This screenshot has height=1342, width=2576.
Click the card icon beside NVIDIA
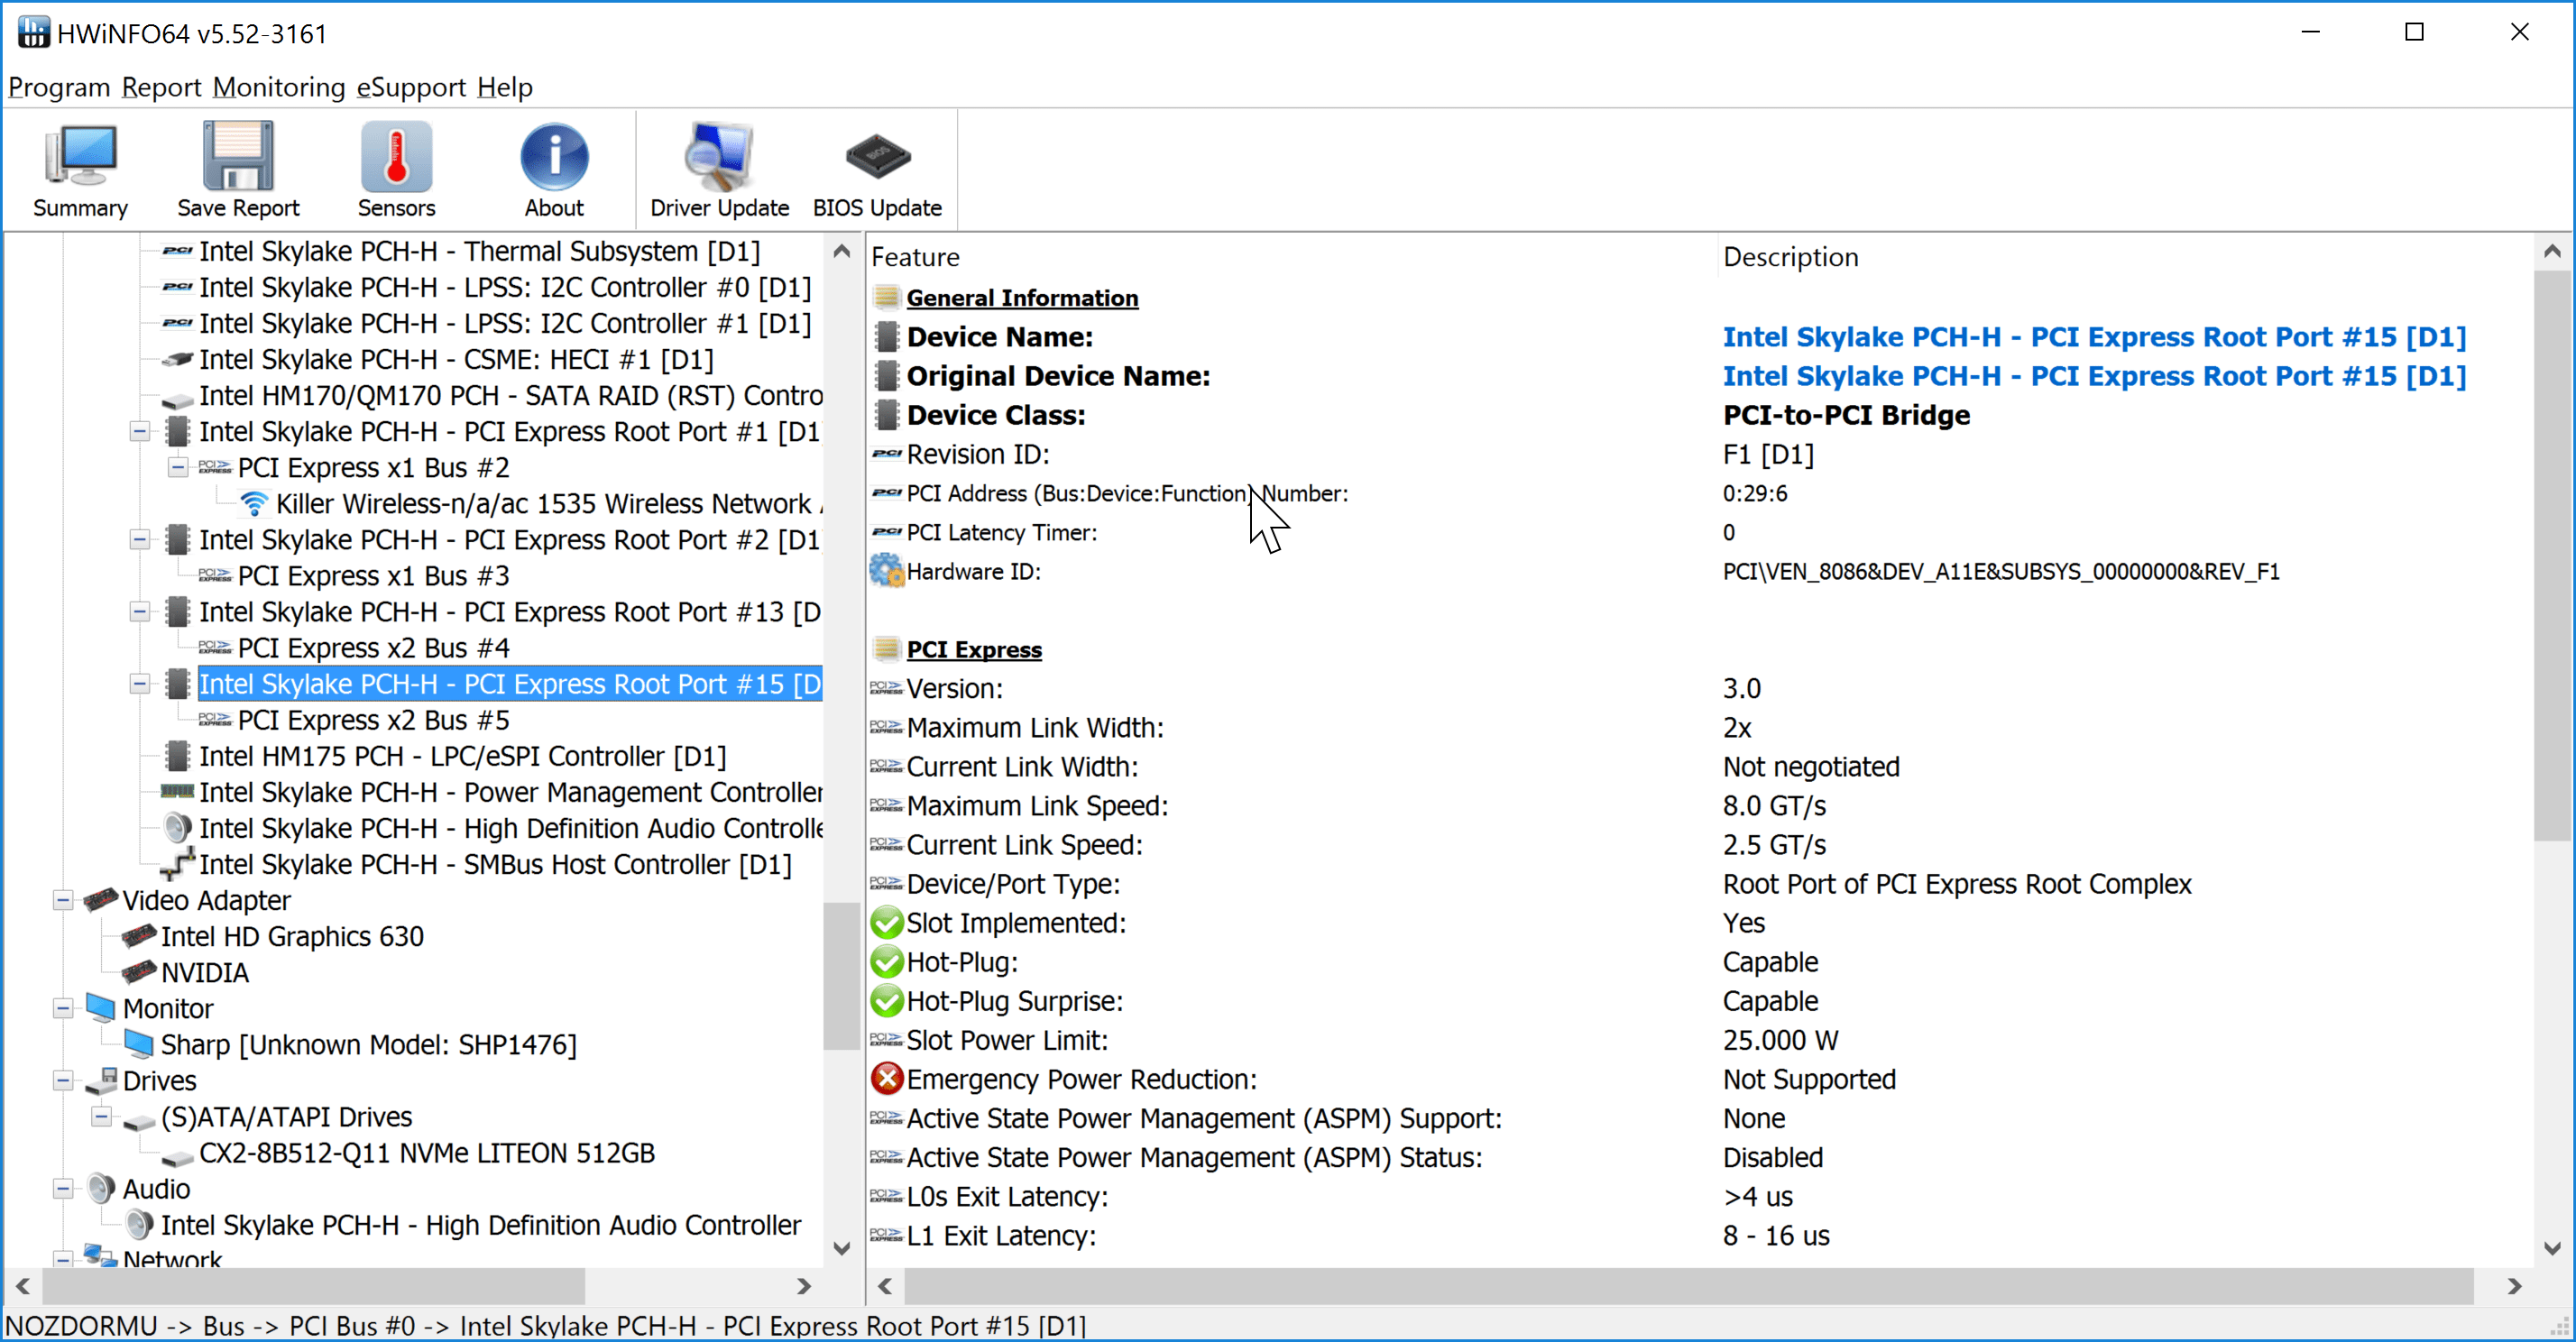tap(139, 972)
